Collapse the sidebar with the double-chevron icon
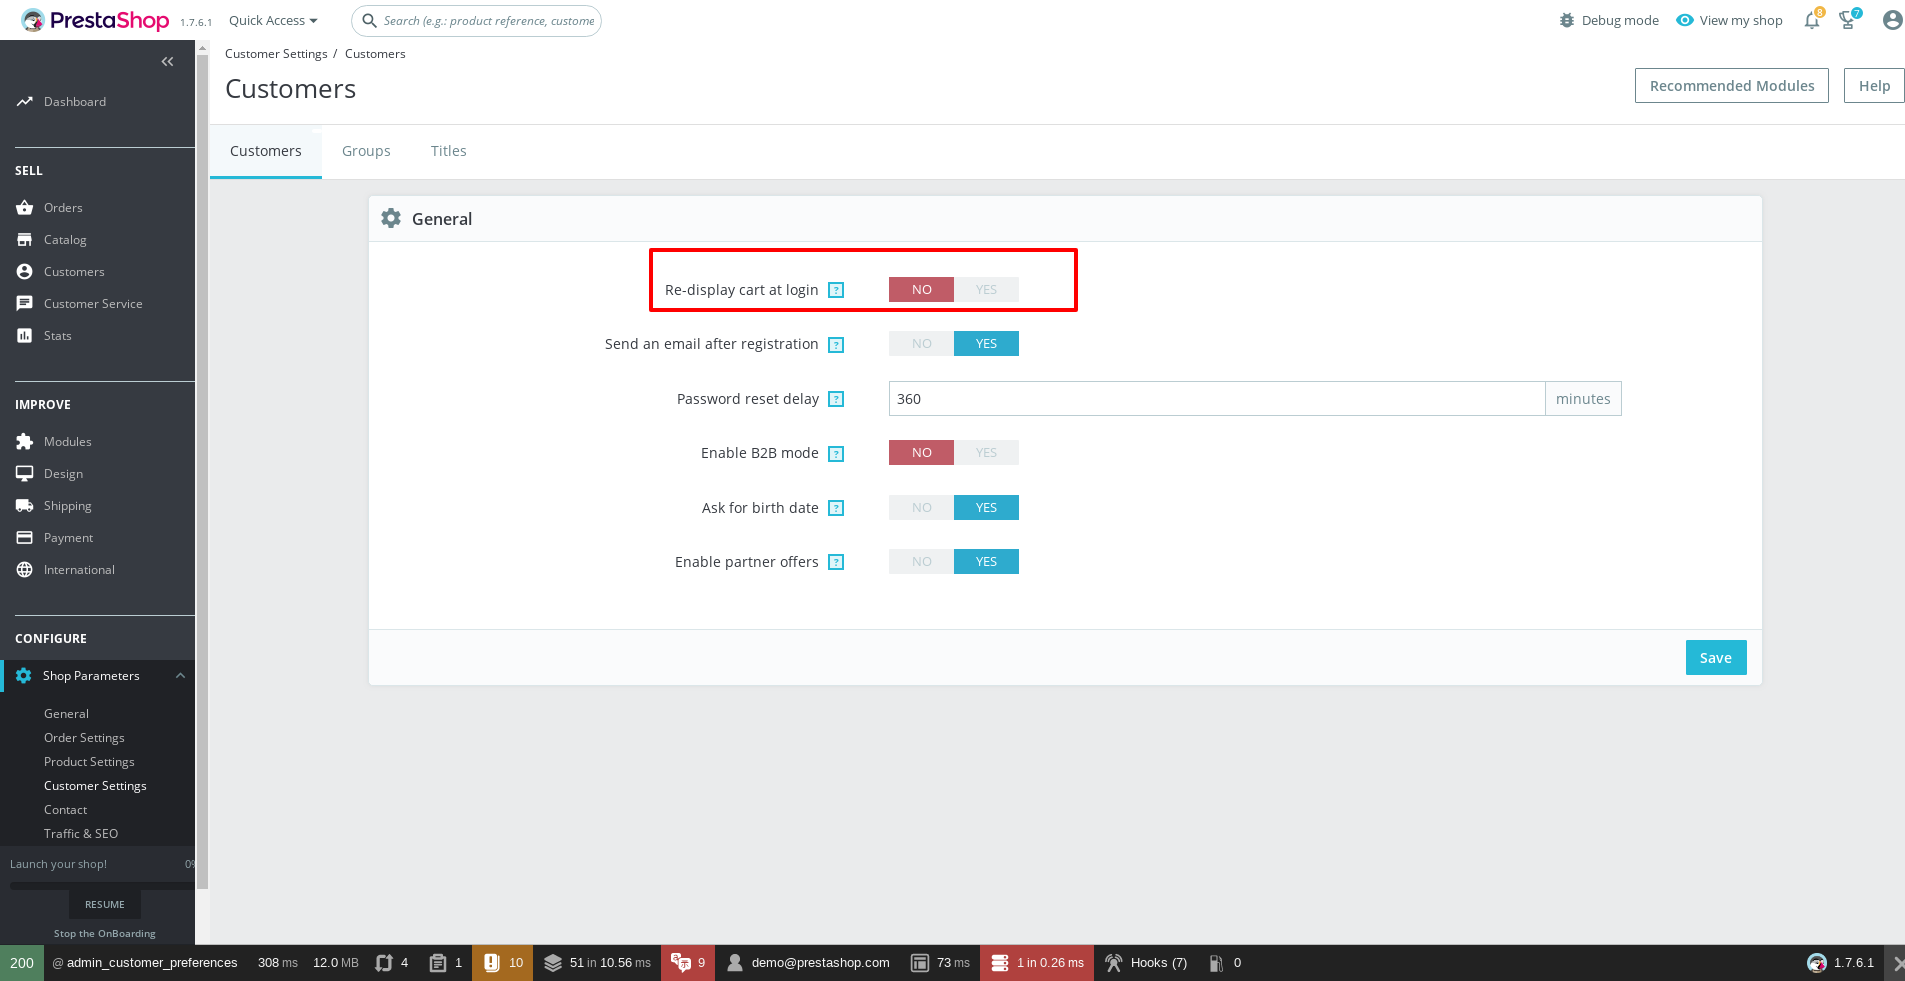 tap(167, 62)
